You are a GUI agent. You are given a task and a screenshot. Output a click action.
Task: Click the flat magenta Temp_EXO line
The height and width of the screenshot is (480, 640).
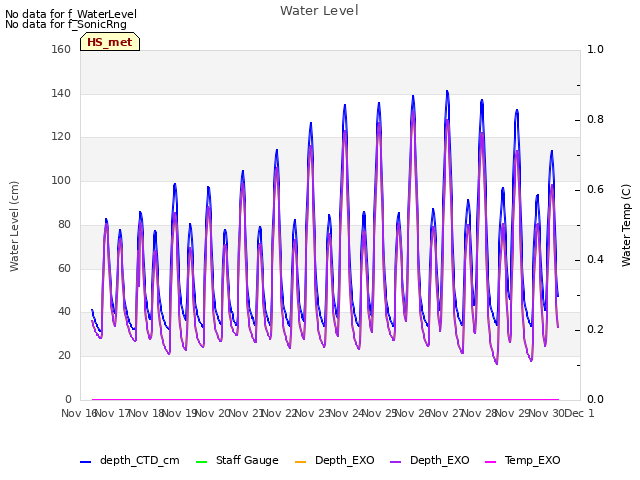point(325,399)
